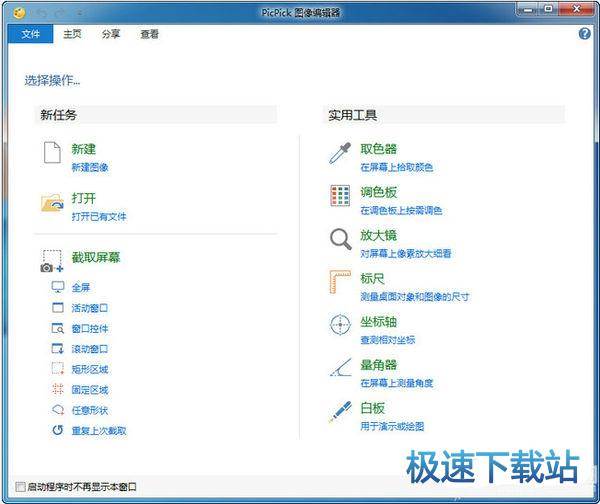Click the rectangular region capture icon
This screenshot has width=600, height=504.
[x=58, y=369]
